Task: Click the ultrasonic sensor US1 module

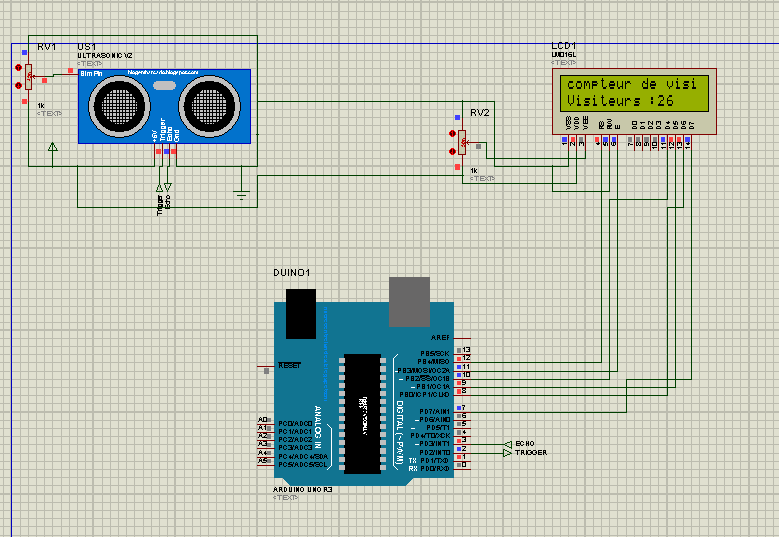Action: (165, 104)
